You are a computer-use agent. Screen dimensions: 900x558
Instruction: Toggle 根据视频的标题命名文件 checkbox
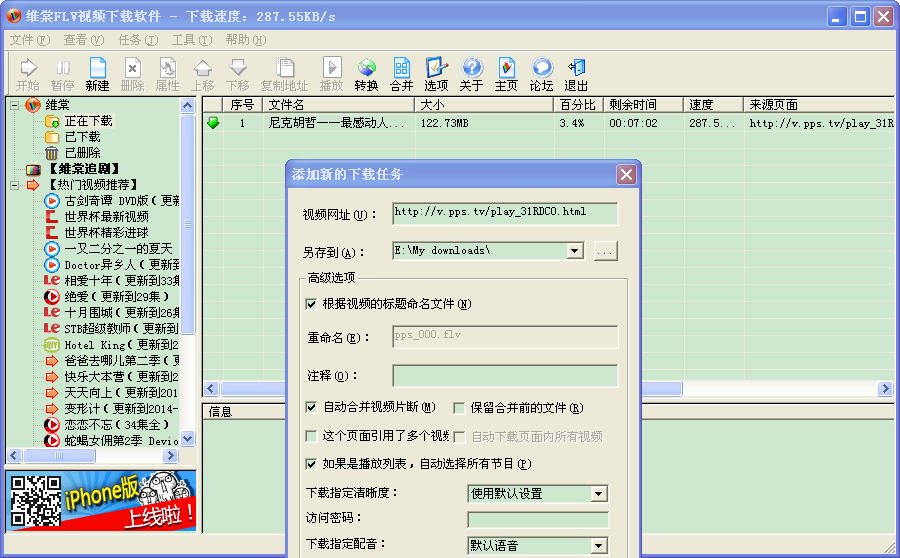(311, 304)
